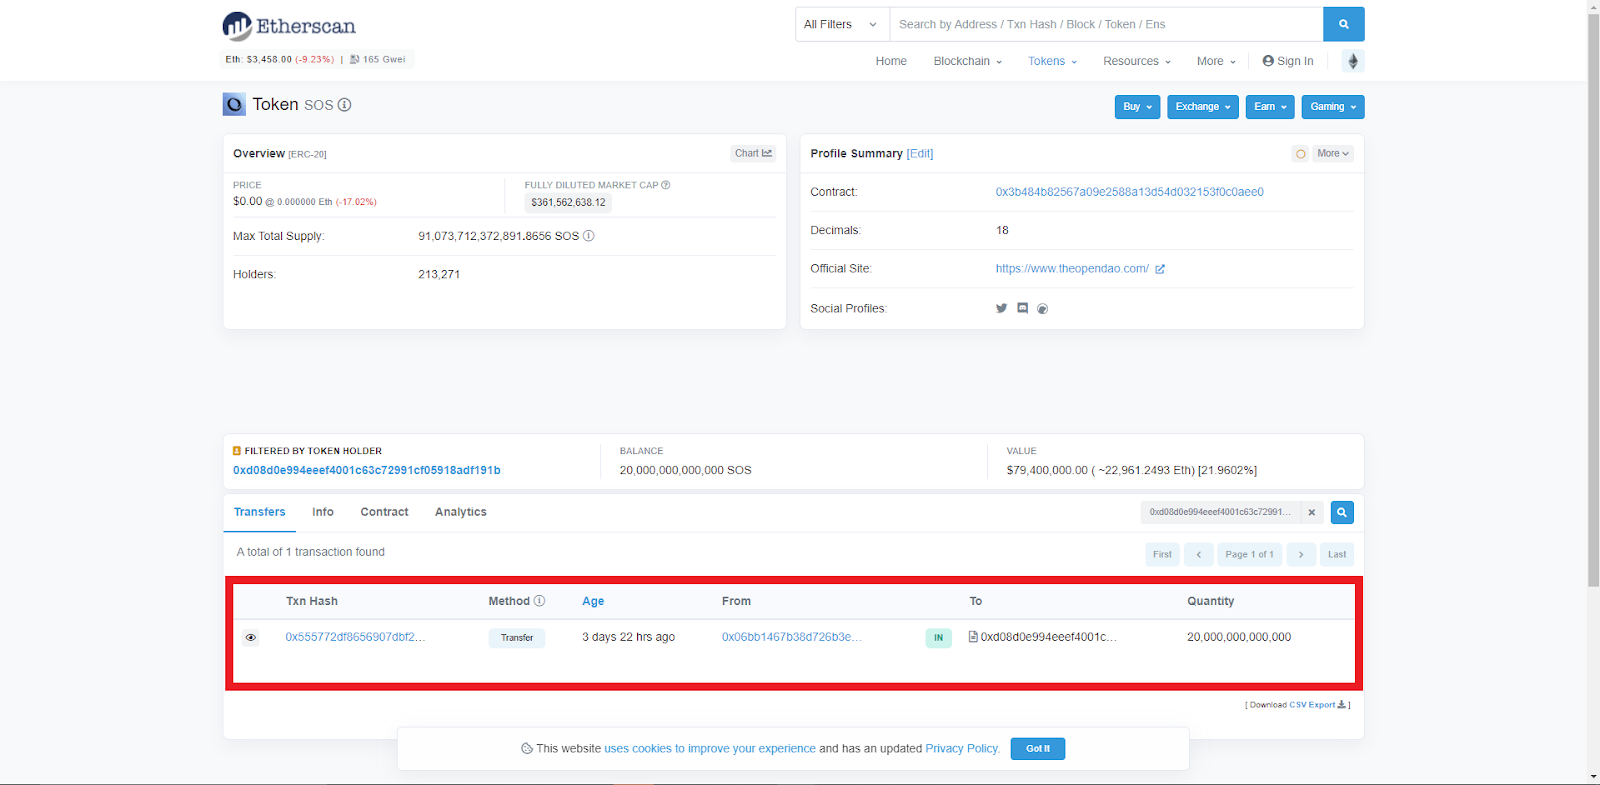Click the page vertical scrollbar

(1593, 300)
